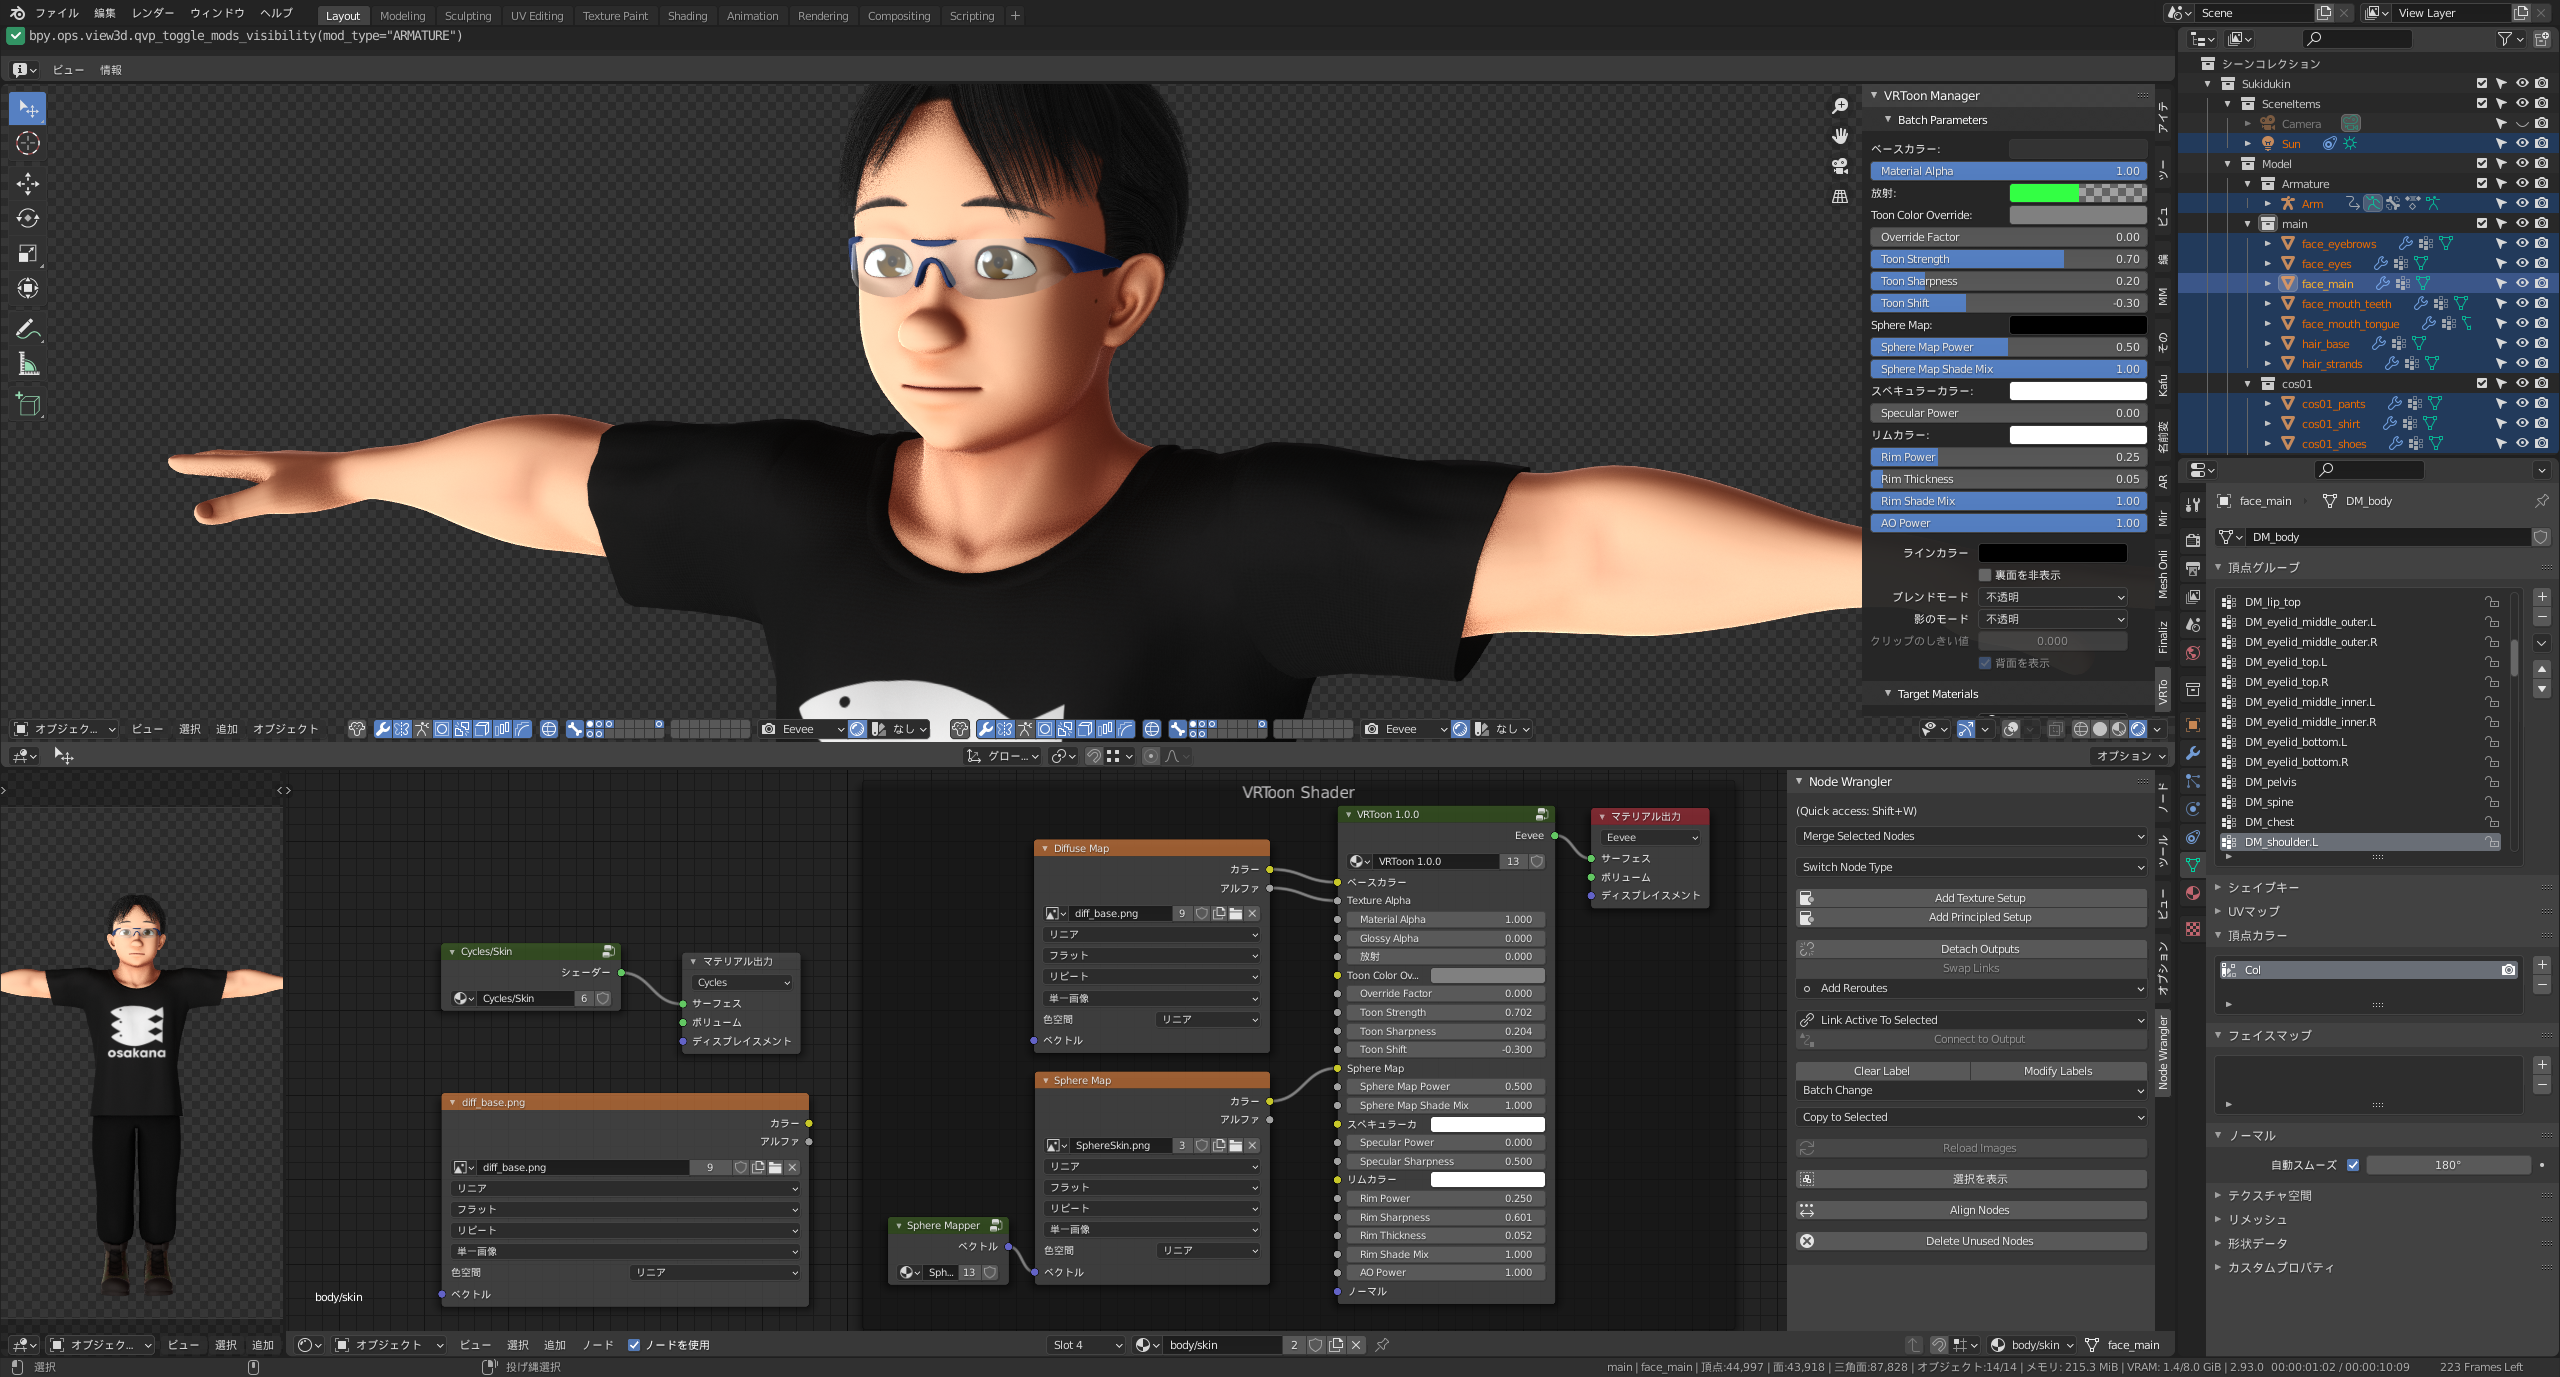Click the Add Principled Setup button

pyautogui.click(x=1979, y=917)
